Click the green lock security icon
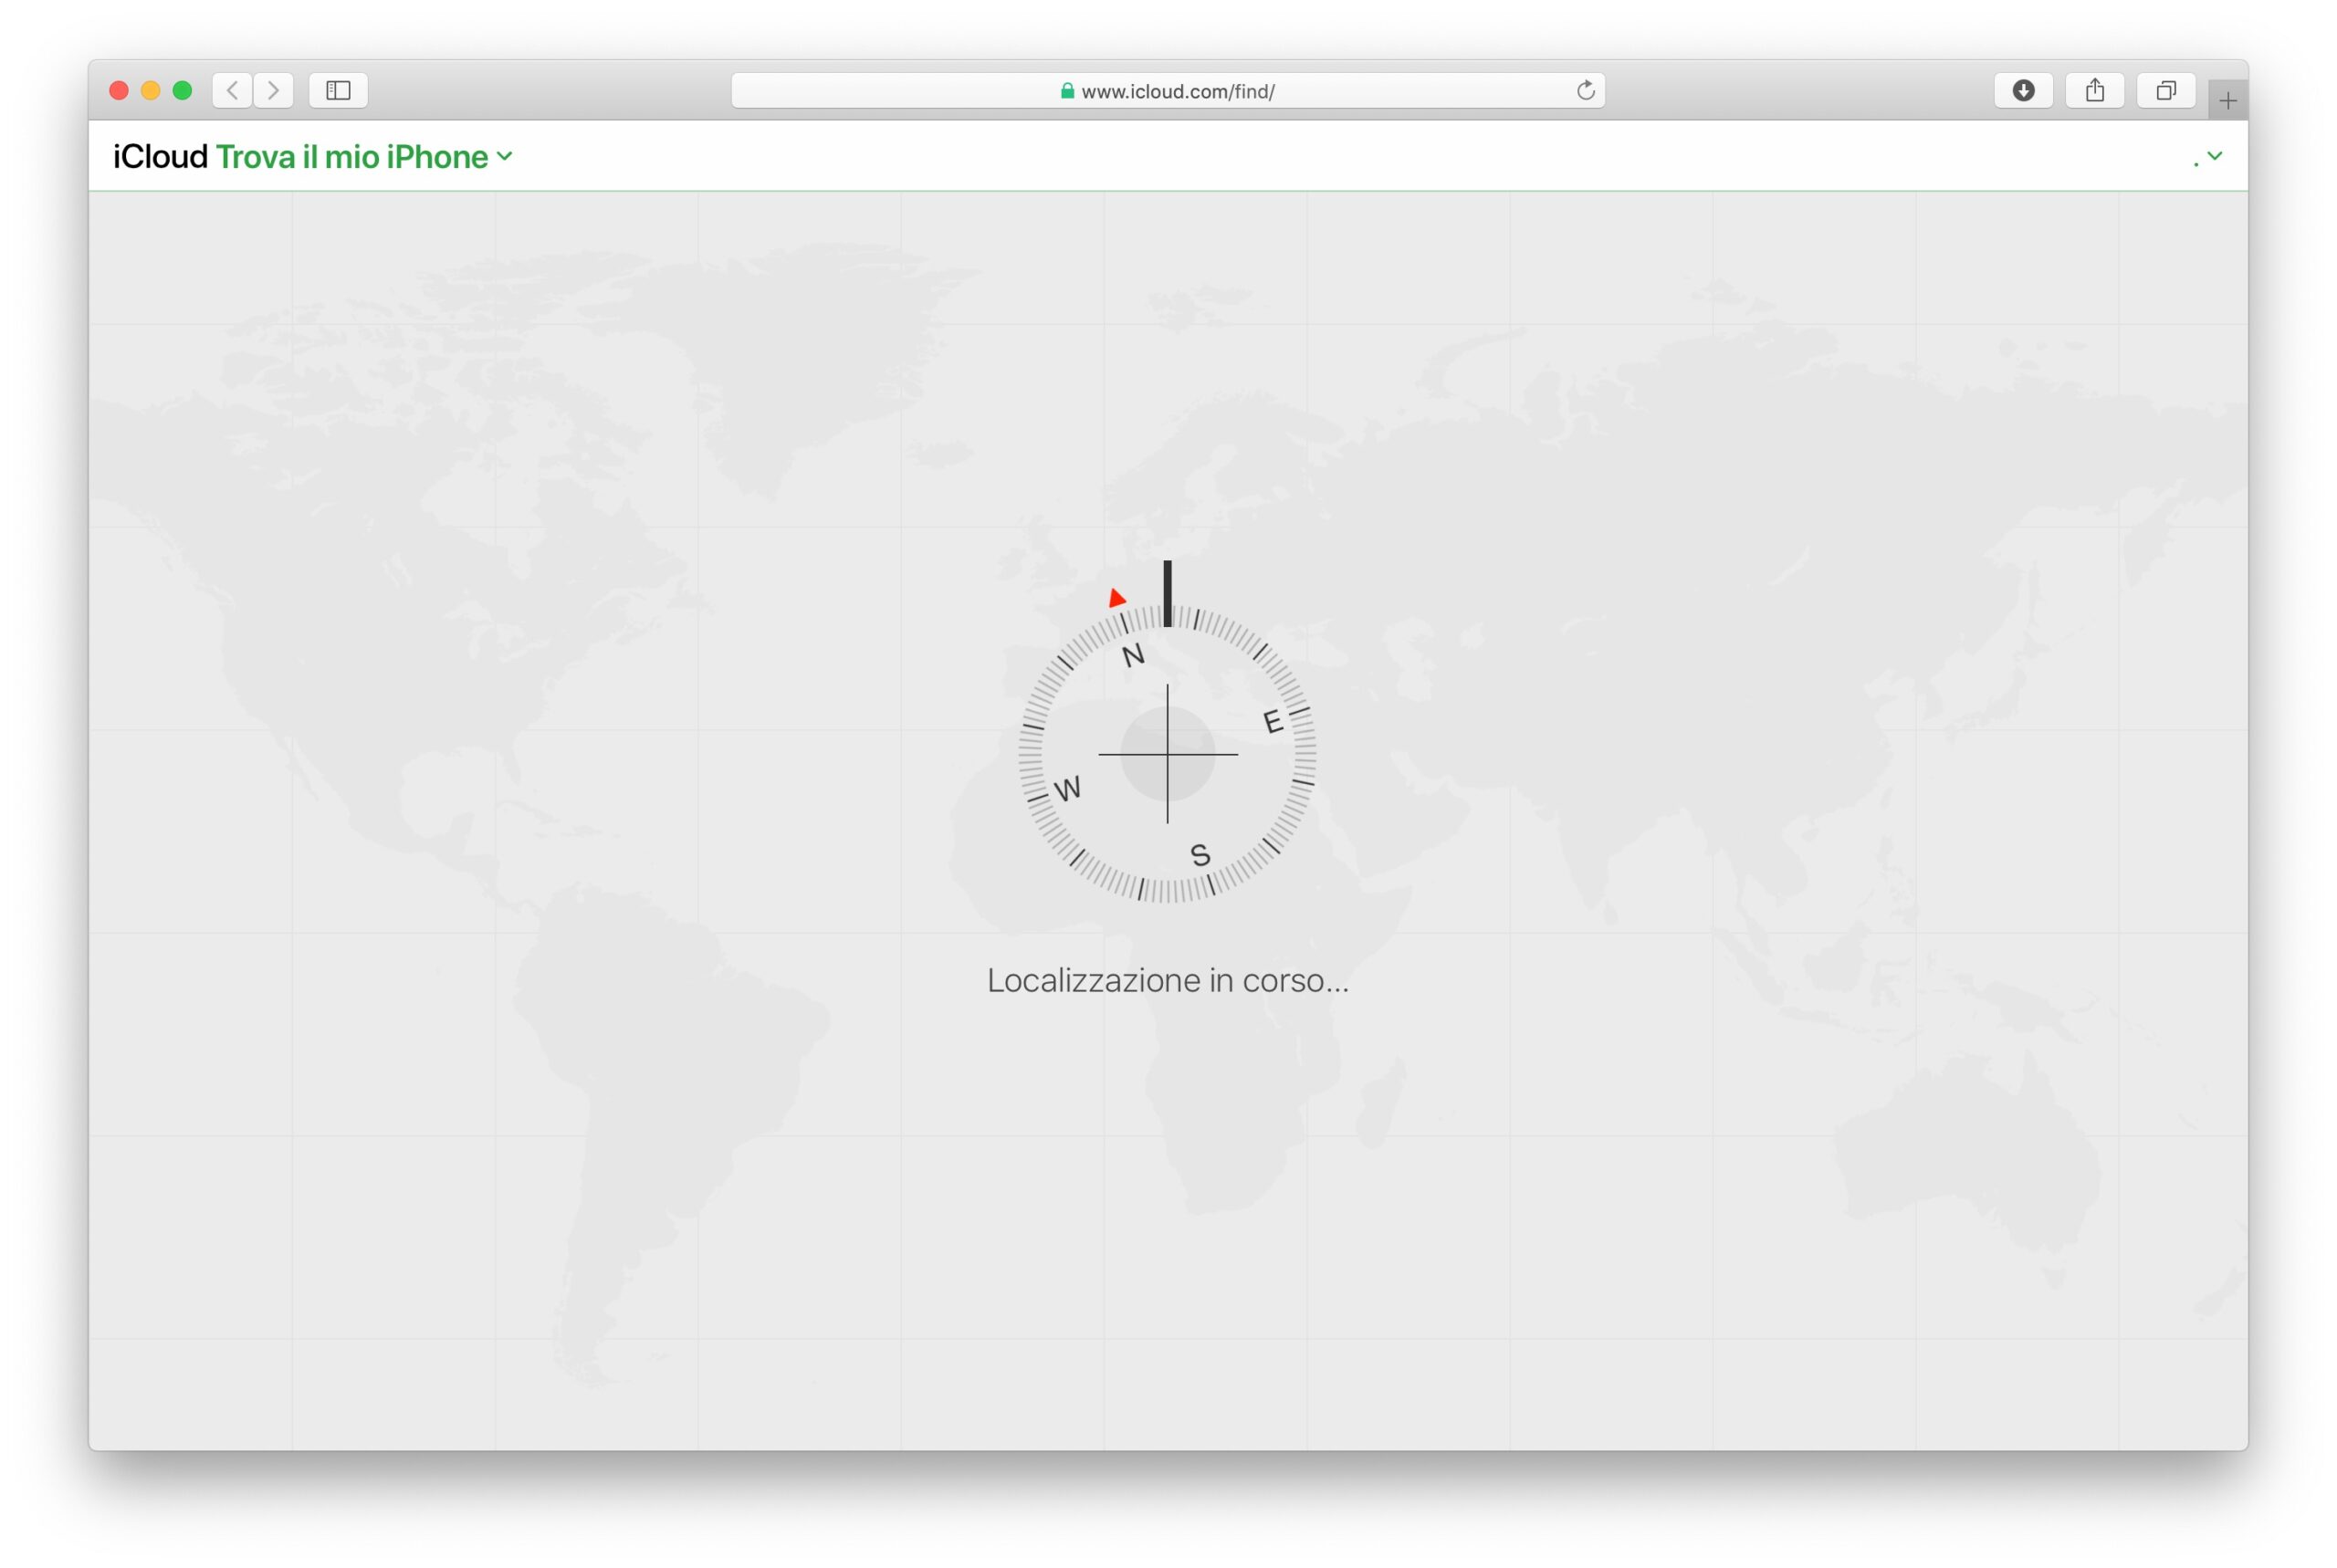Viewport: 2337px width, 1568px height. [x=1067, y=91]
